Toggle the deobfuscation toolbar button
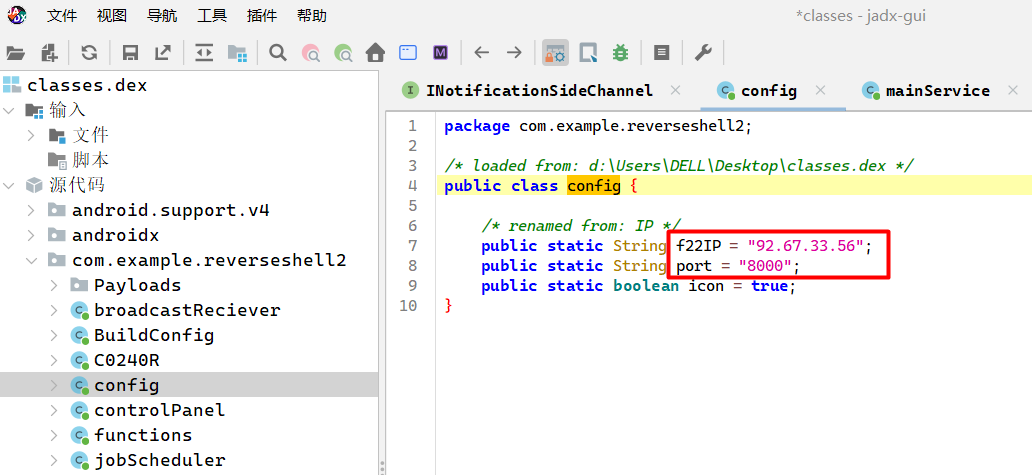The width and height of the screenshot is (1032, 475). coord(555,53)
